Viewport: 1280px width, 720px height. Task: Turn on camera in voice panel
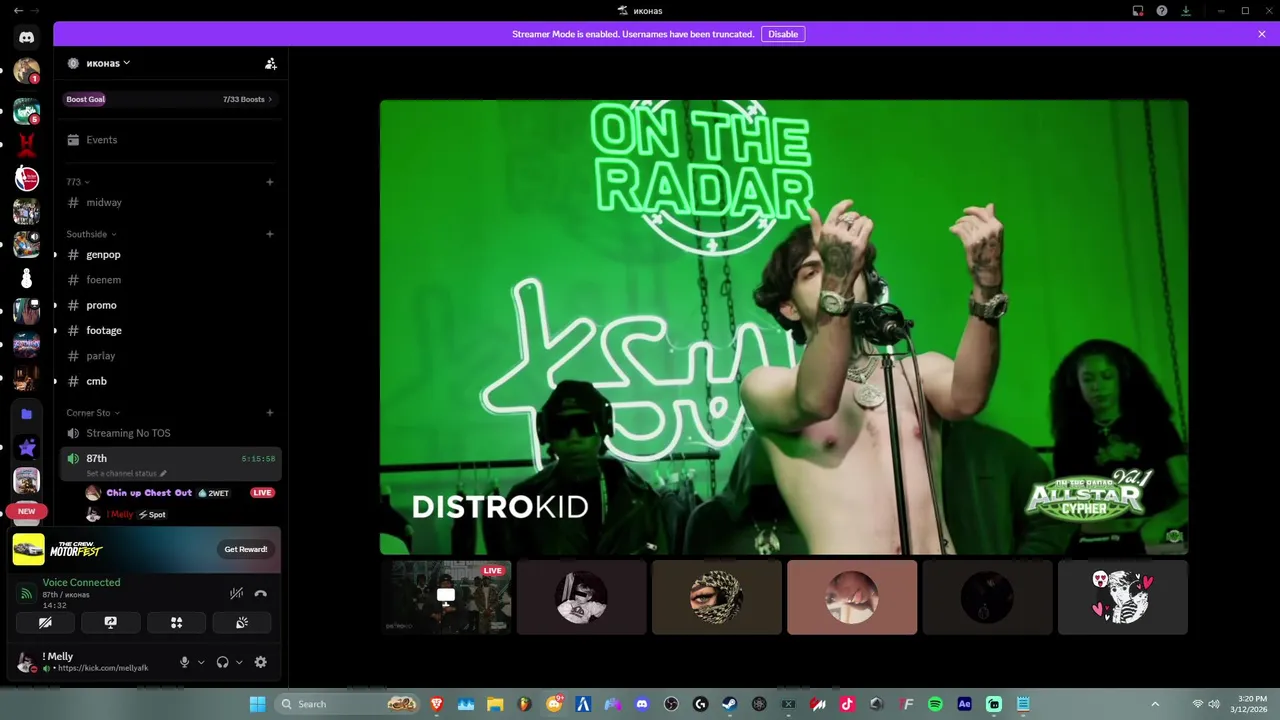click(x=45, y=622)
